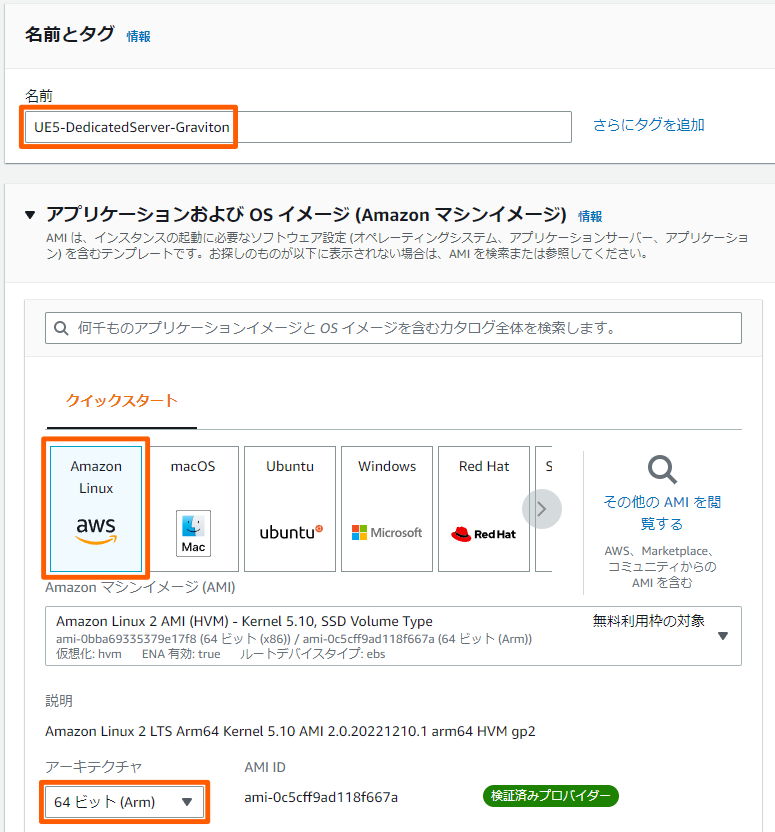Click the ubuntu logo

click(x=291, y=532)
